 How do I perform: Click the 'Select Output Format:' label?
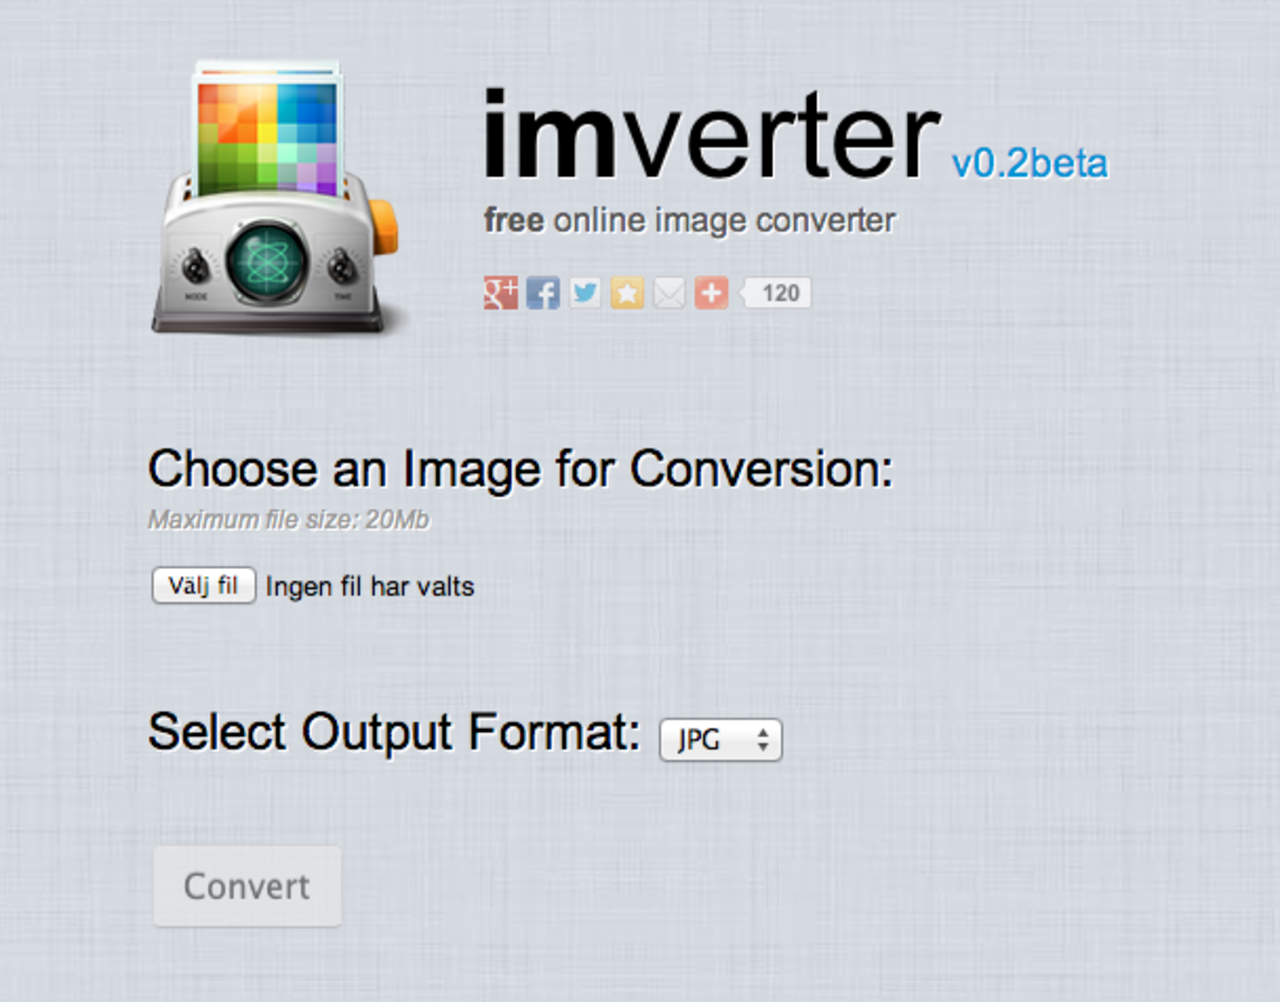[x=394, y=732]
